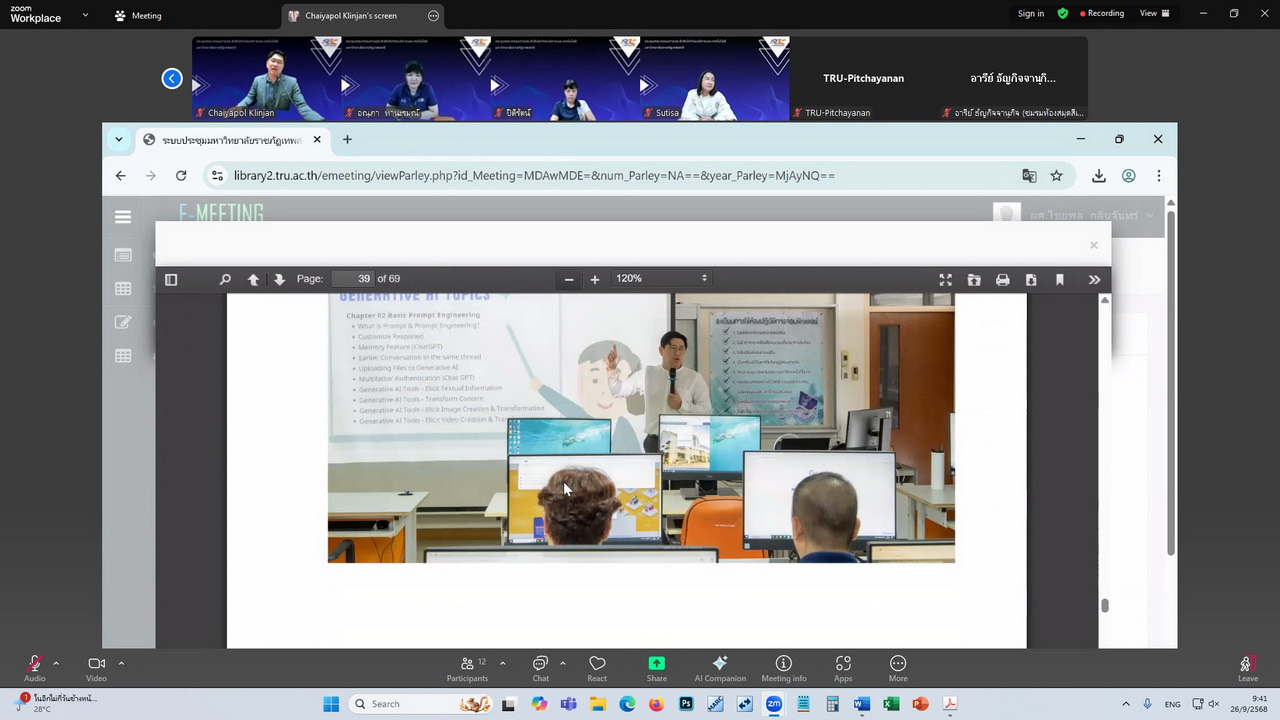This screenshot has height=720, width=1280.
Task: Click the green Share button
Action: (656, 668)
